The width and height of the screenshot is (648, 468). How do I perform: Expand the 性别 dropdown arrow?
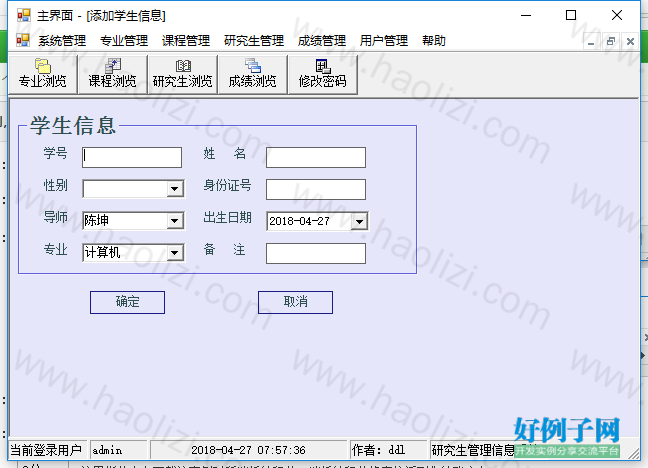coord(175,189)
